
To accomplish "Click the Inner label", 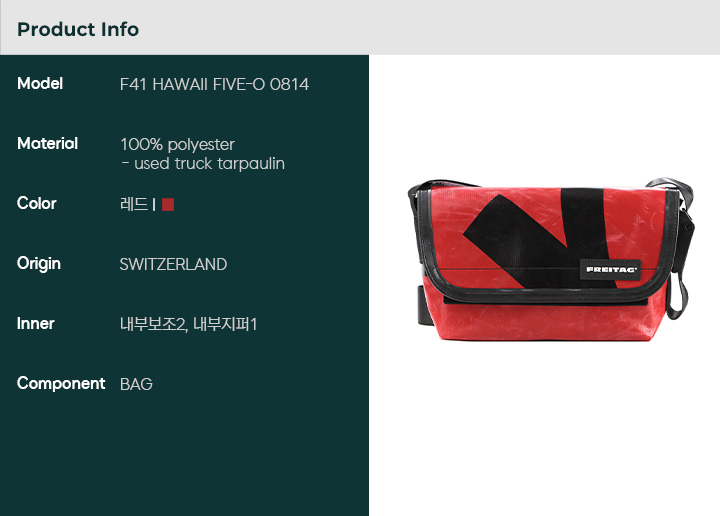I will 35,324.
